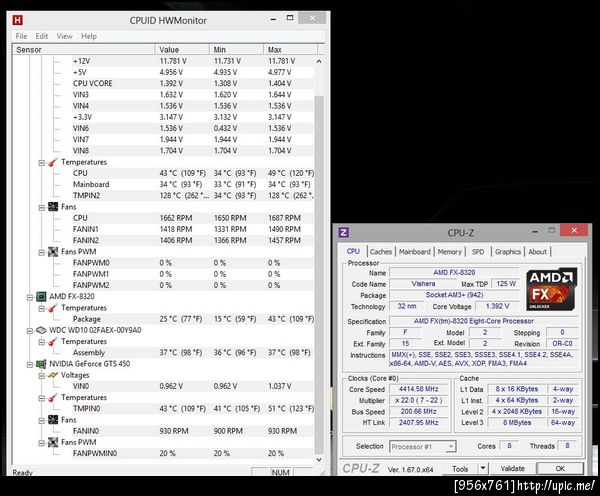Click the NUM indicator in HWMonitor status bar
Screen dimensions: 600x496
pos(280,472)
